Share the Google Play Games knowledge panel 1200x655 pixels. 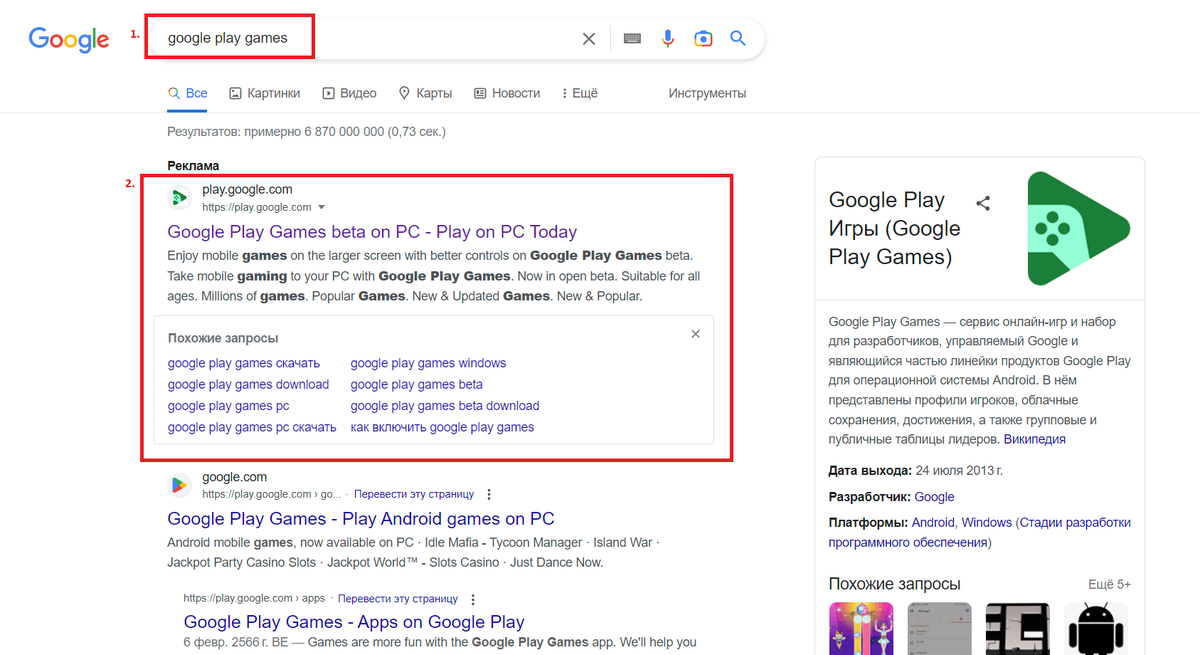[x=983, y=203]
